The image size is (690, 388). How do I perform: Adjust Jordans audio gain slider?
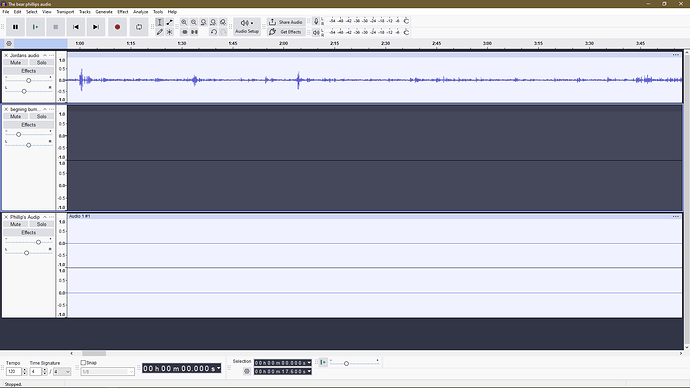(29, 81)
